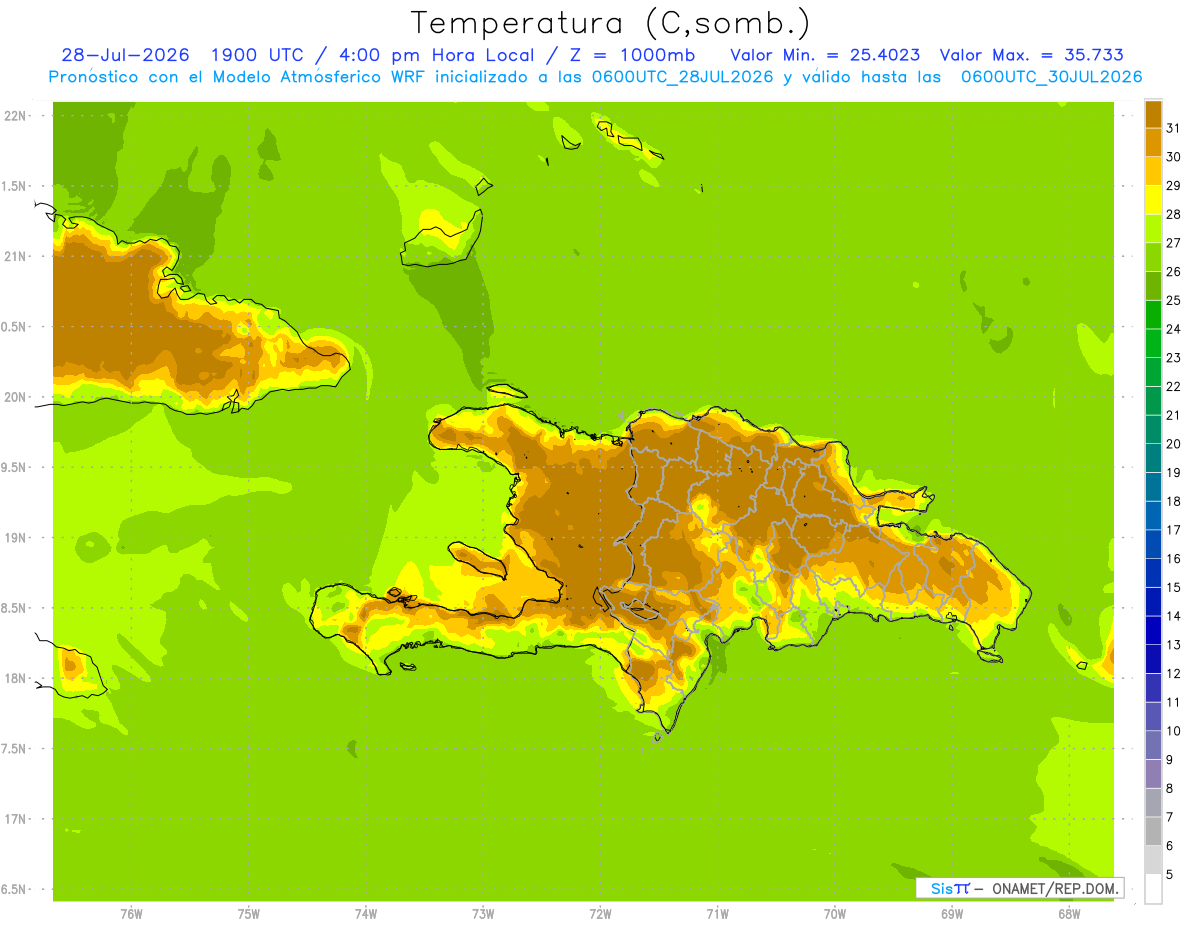Click the '19N' latitude label
The image size is (1200, 927).
16,538
